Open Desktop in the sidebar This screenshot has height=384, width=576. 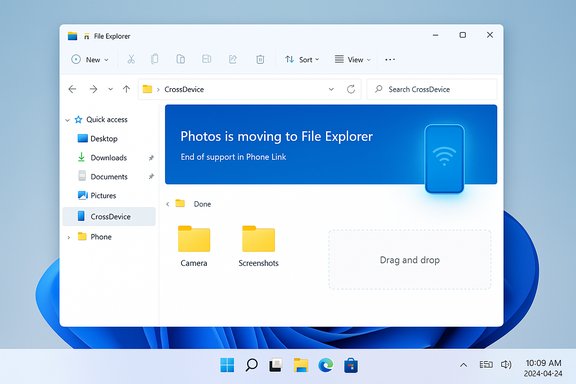(98, 139)
